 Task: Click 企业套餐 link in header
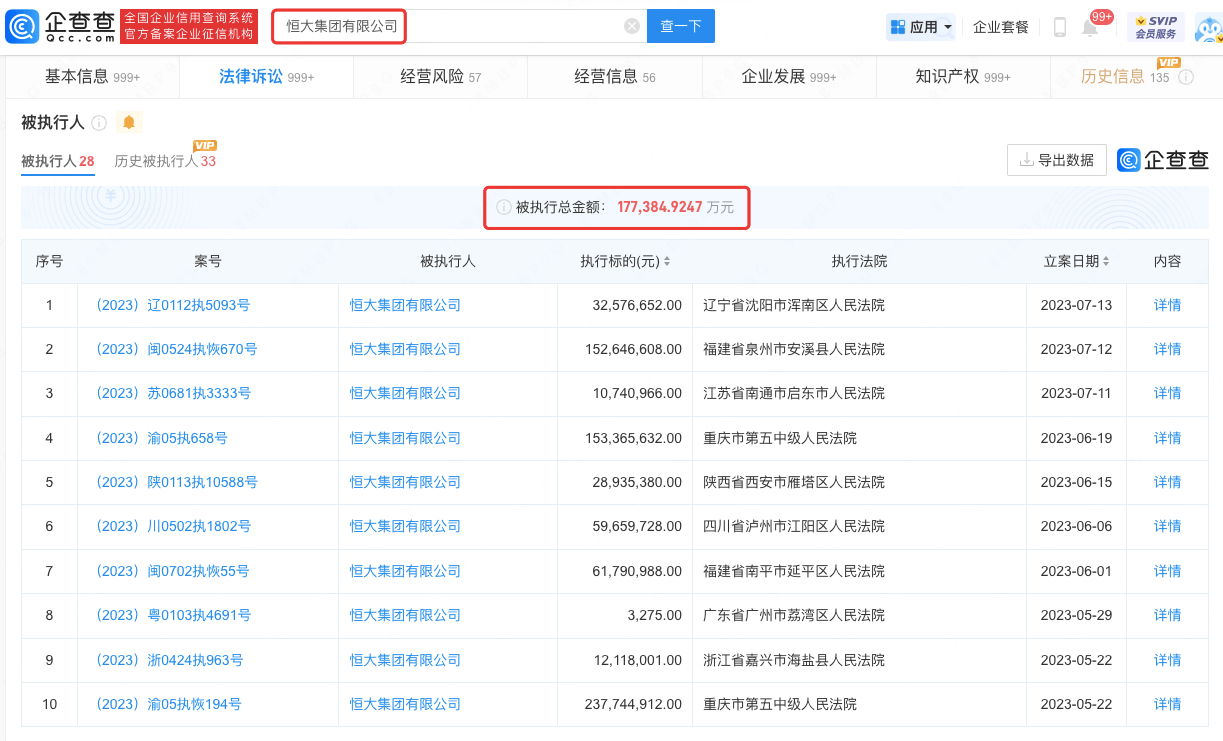pyautogui.click(x=1001, y=27)
